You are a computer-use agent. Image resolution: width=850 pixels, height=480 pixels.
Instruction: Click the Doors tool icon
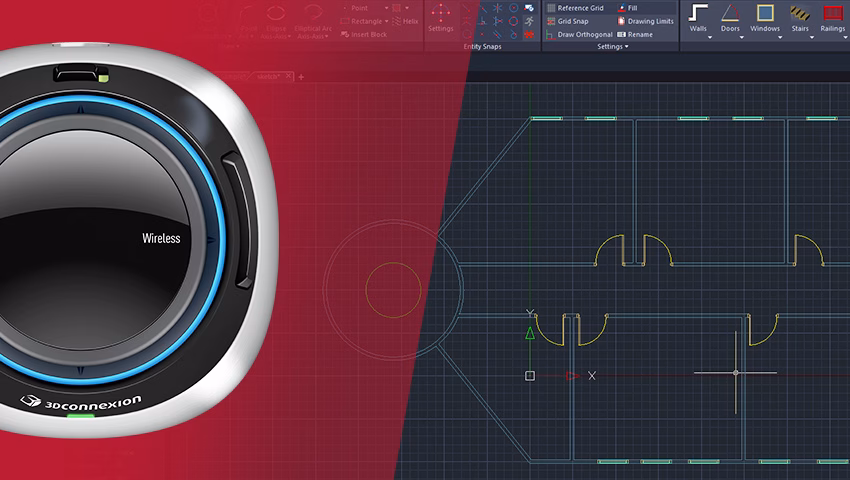731,13
